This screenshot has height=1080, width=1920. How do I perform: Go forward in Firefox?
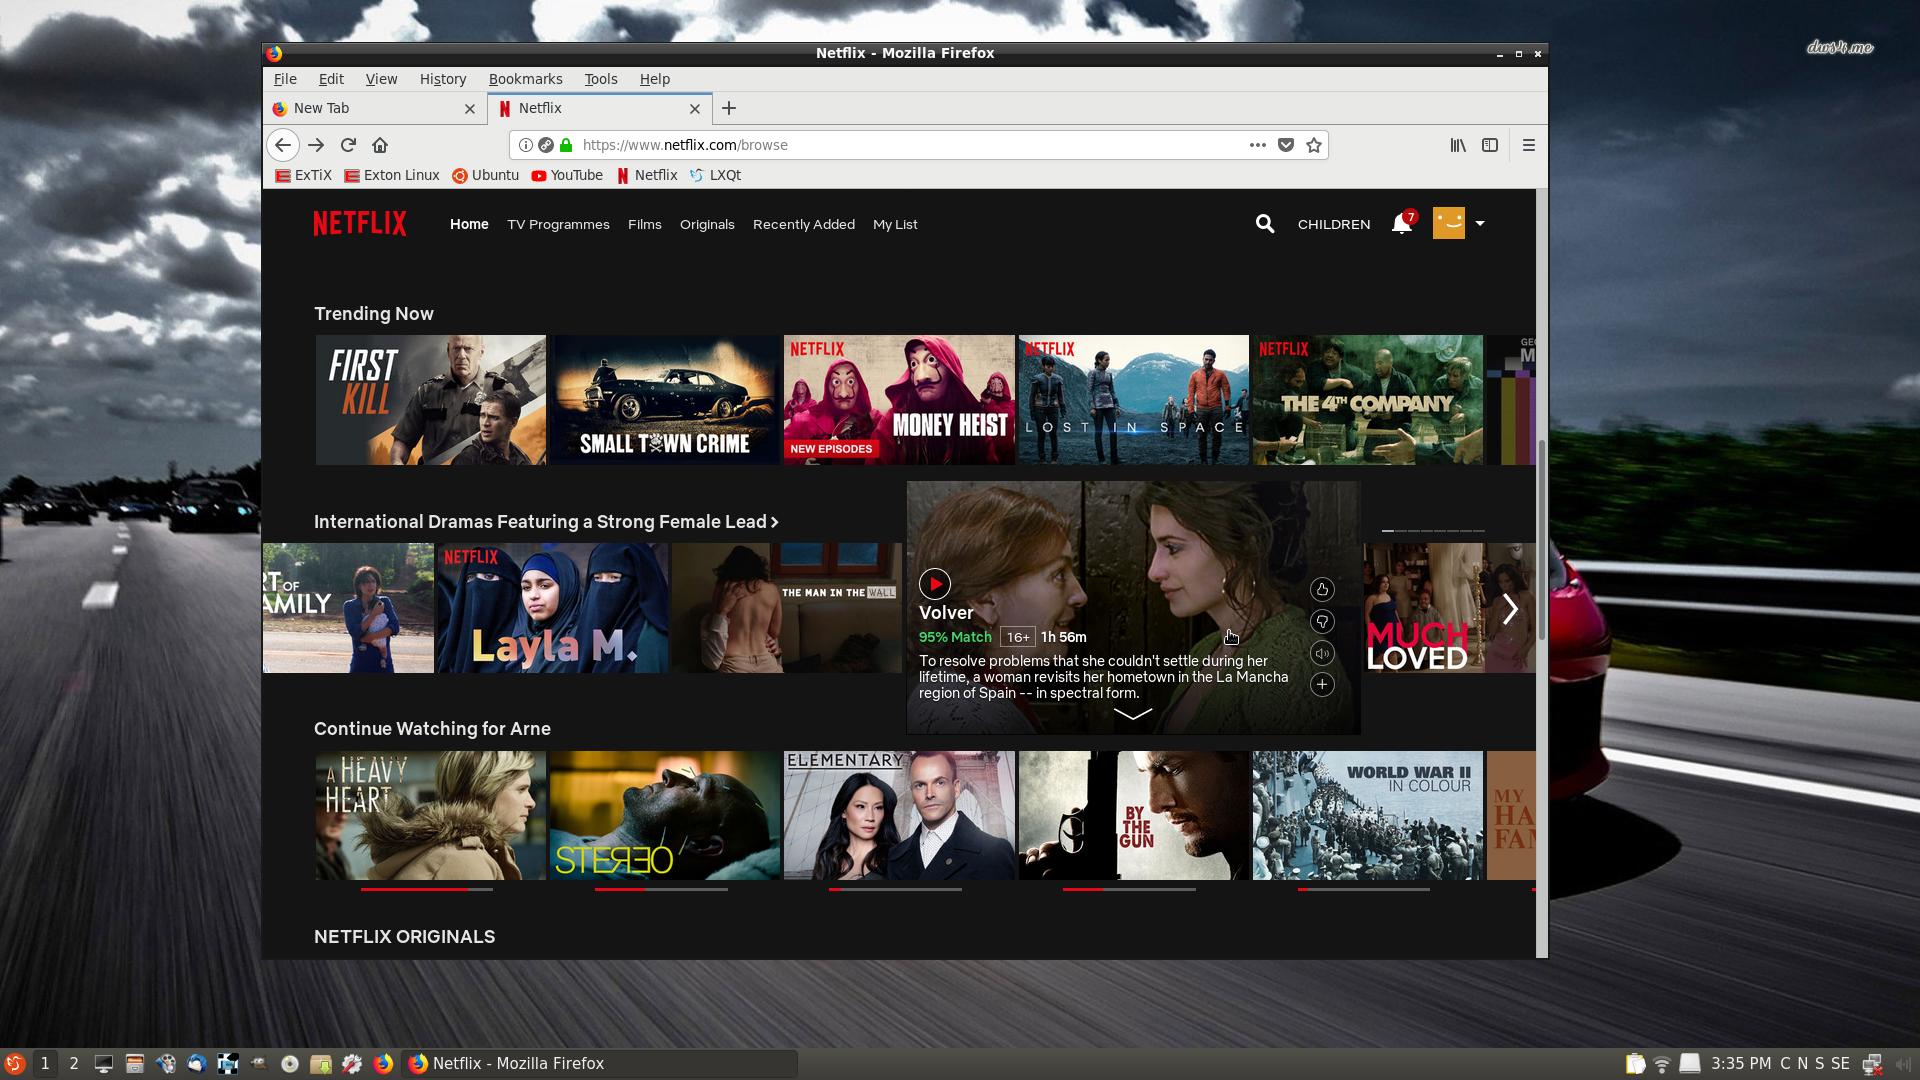[316, 145]
